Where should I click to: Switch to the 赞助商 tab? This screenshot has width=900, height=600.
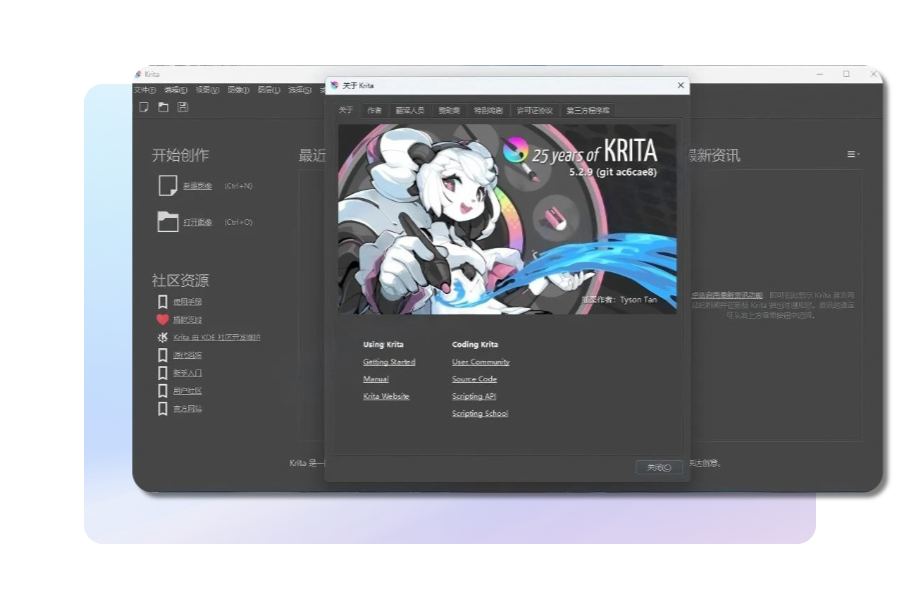[449, 110]
